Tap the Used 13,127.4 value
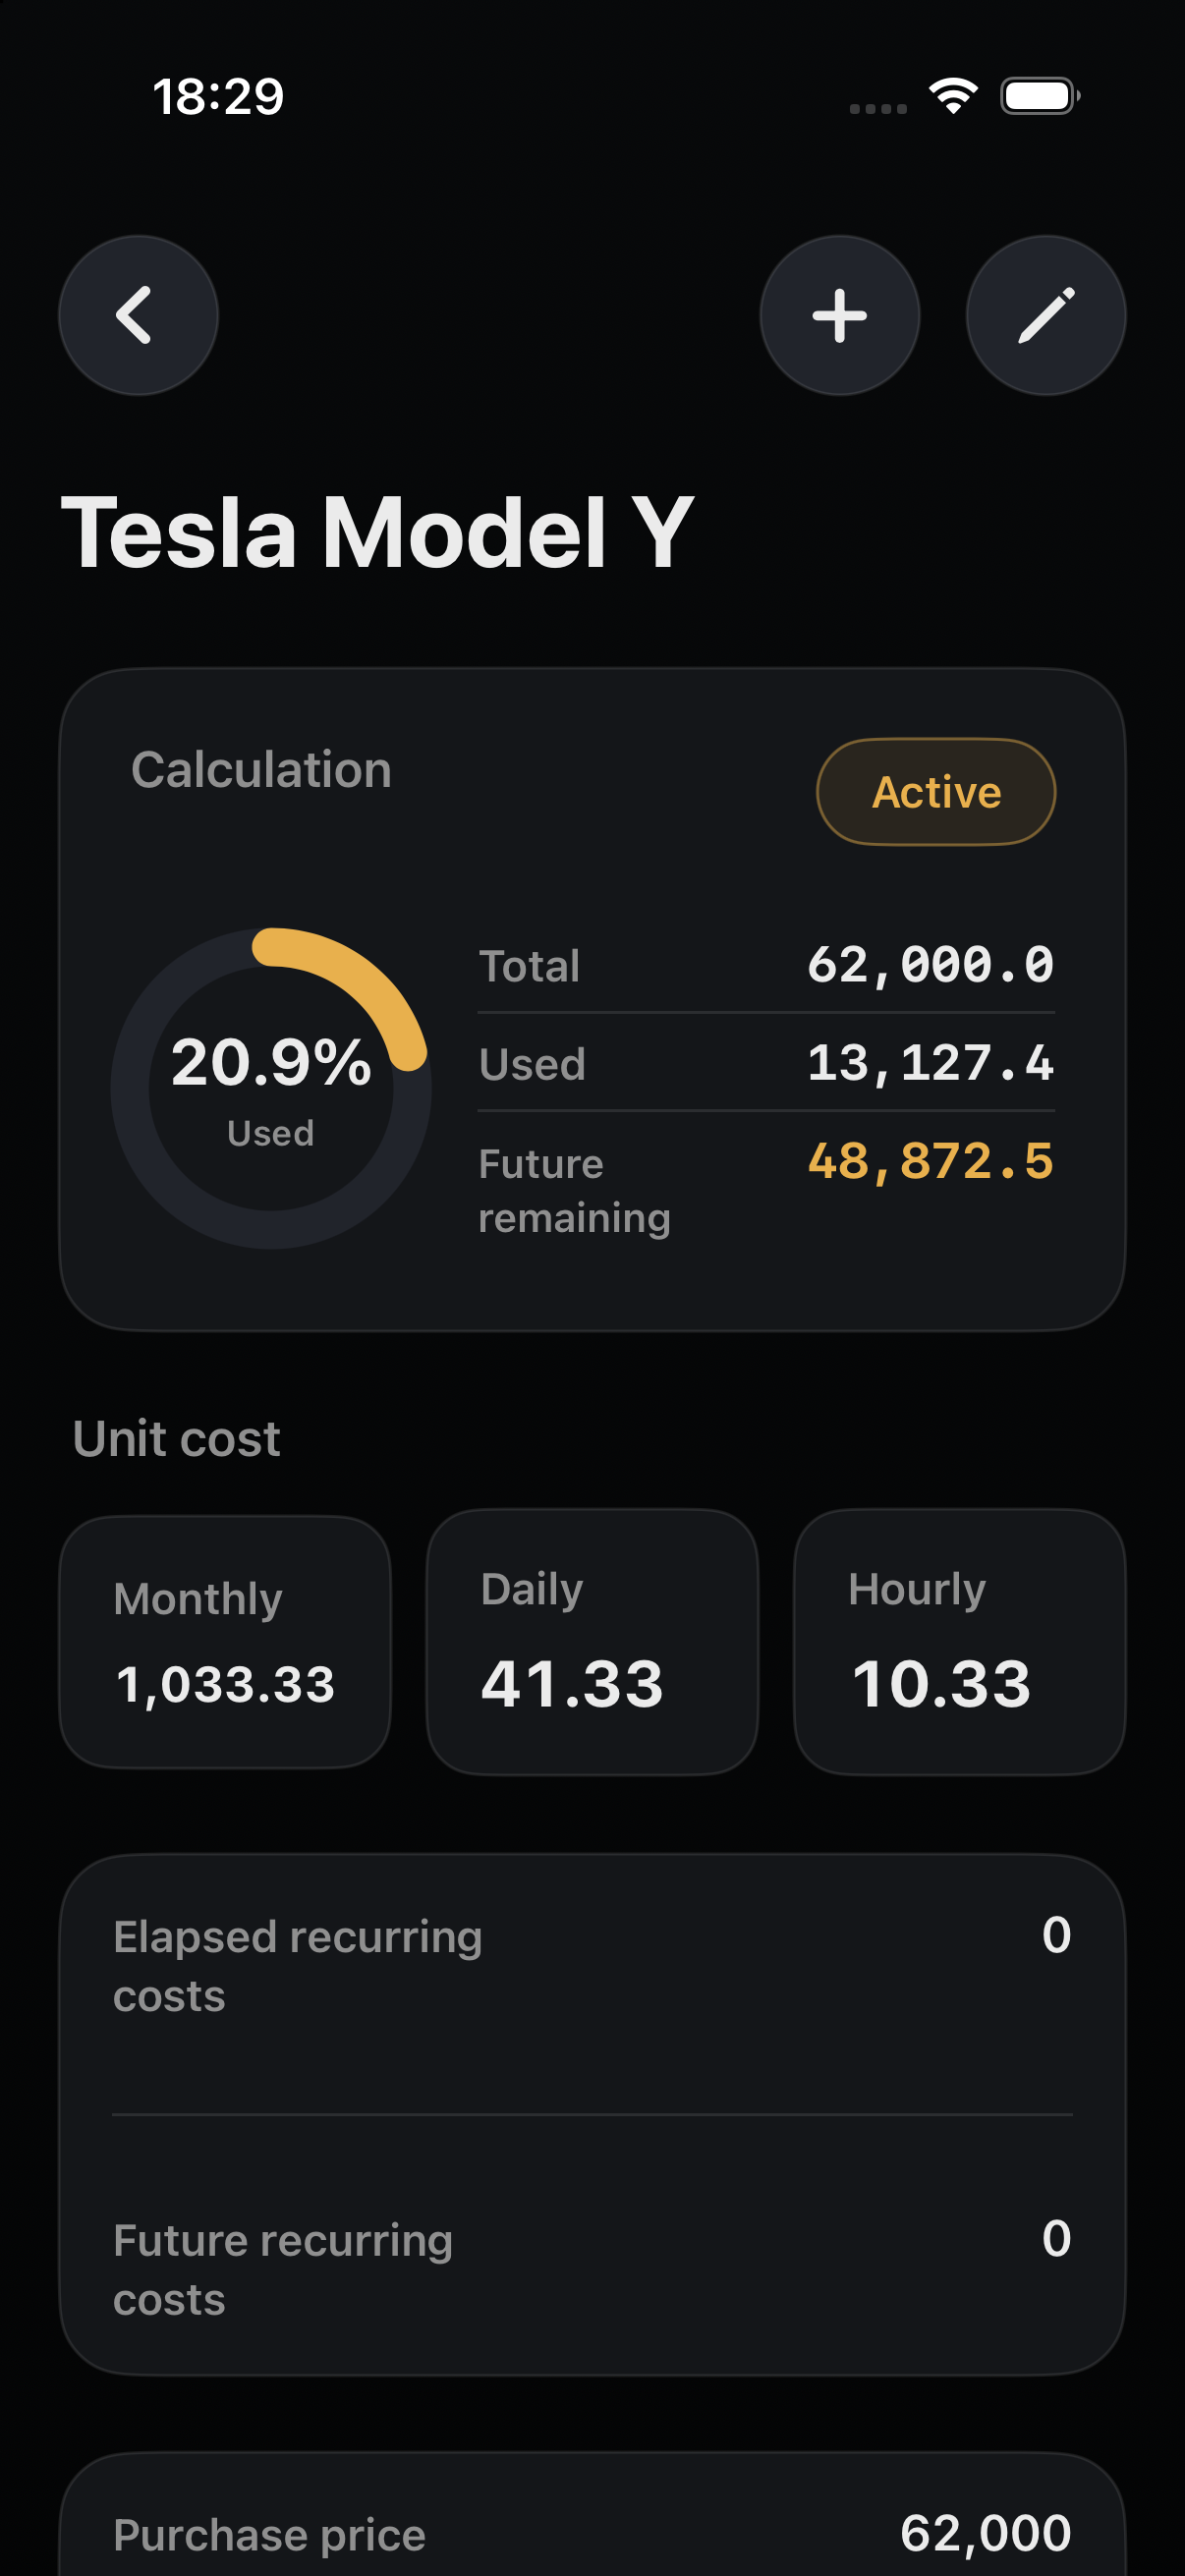This screenshot has height=2576, width=1185. click(x=930, y=1063)
